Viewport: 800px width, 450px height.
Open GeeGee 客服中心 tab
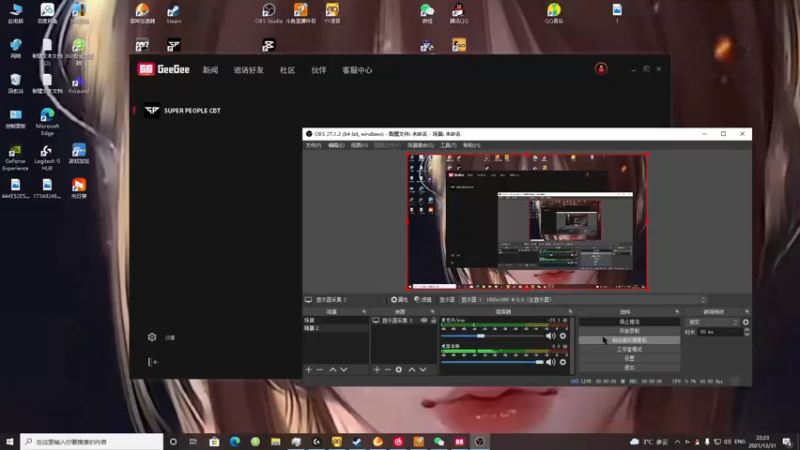pos(357,70)
